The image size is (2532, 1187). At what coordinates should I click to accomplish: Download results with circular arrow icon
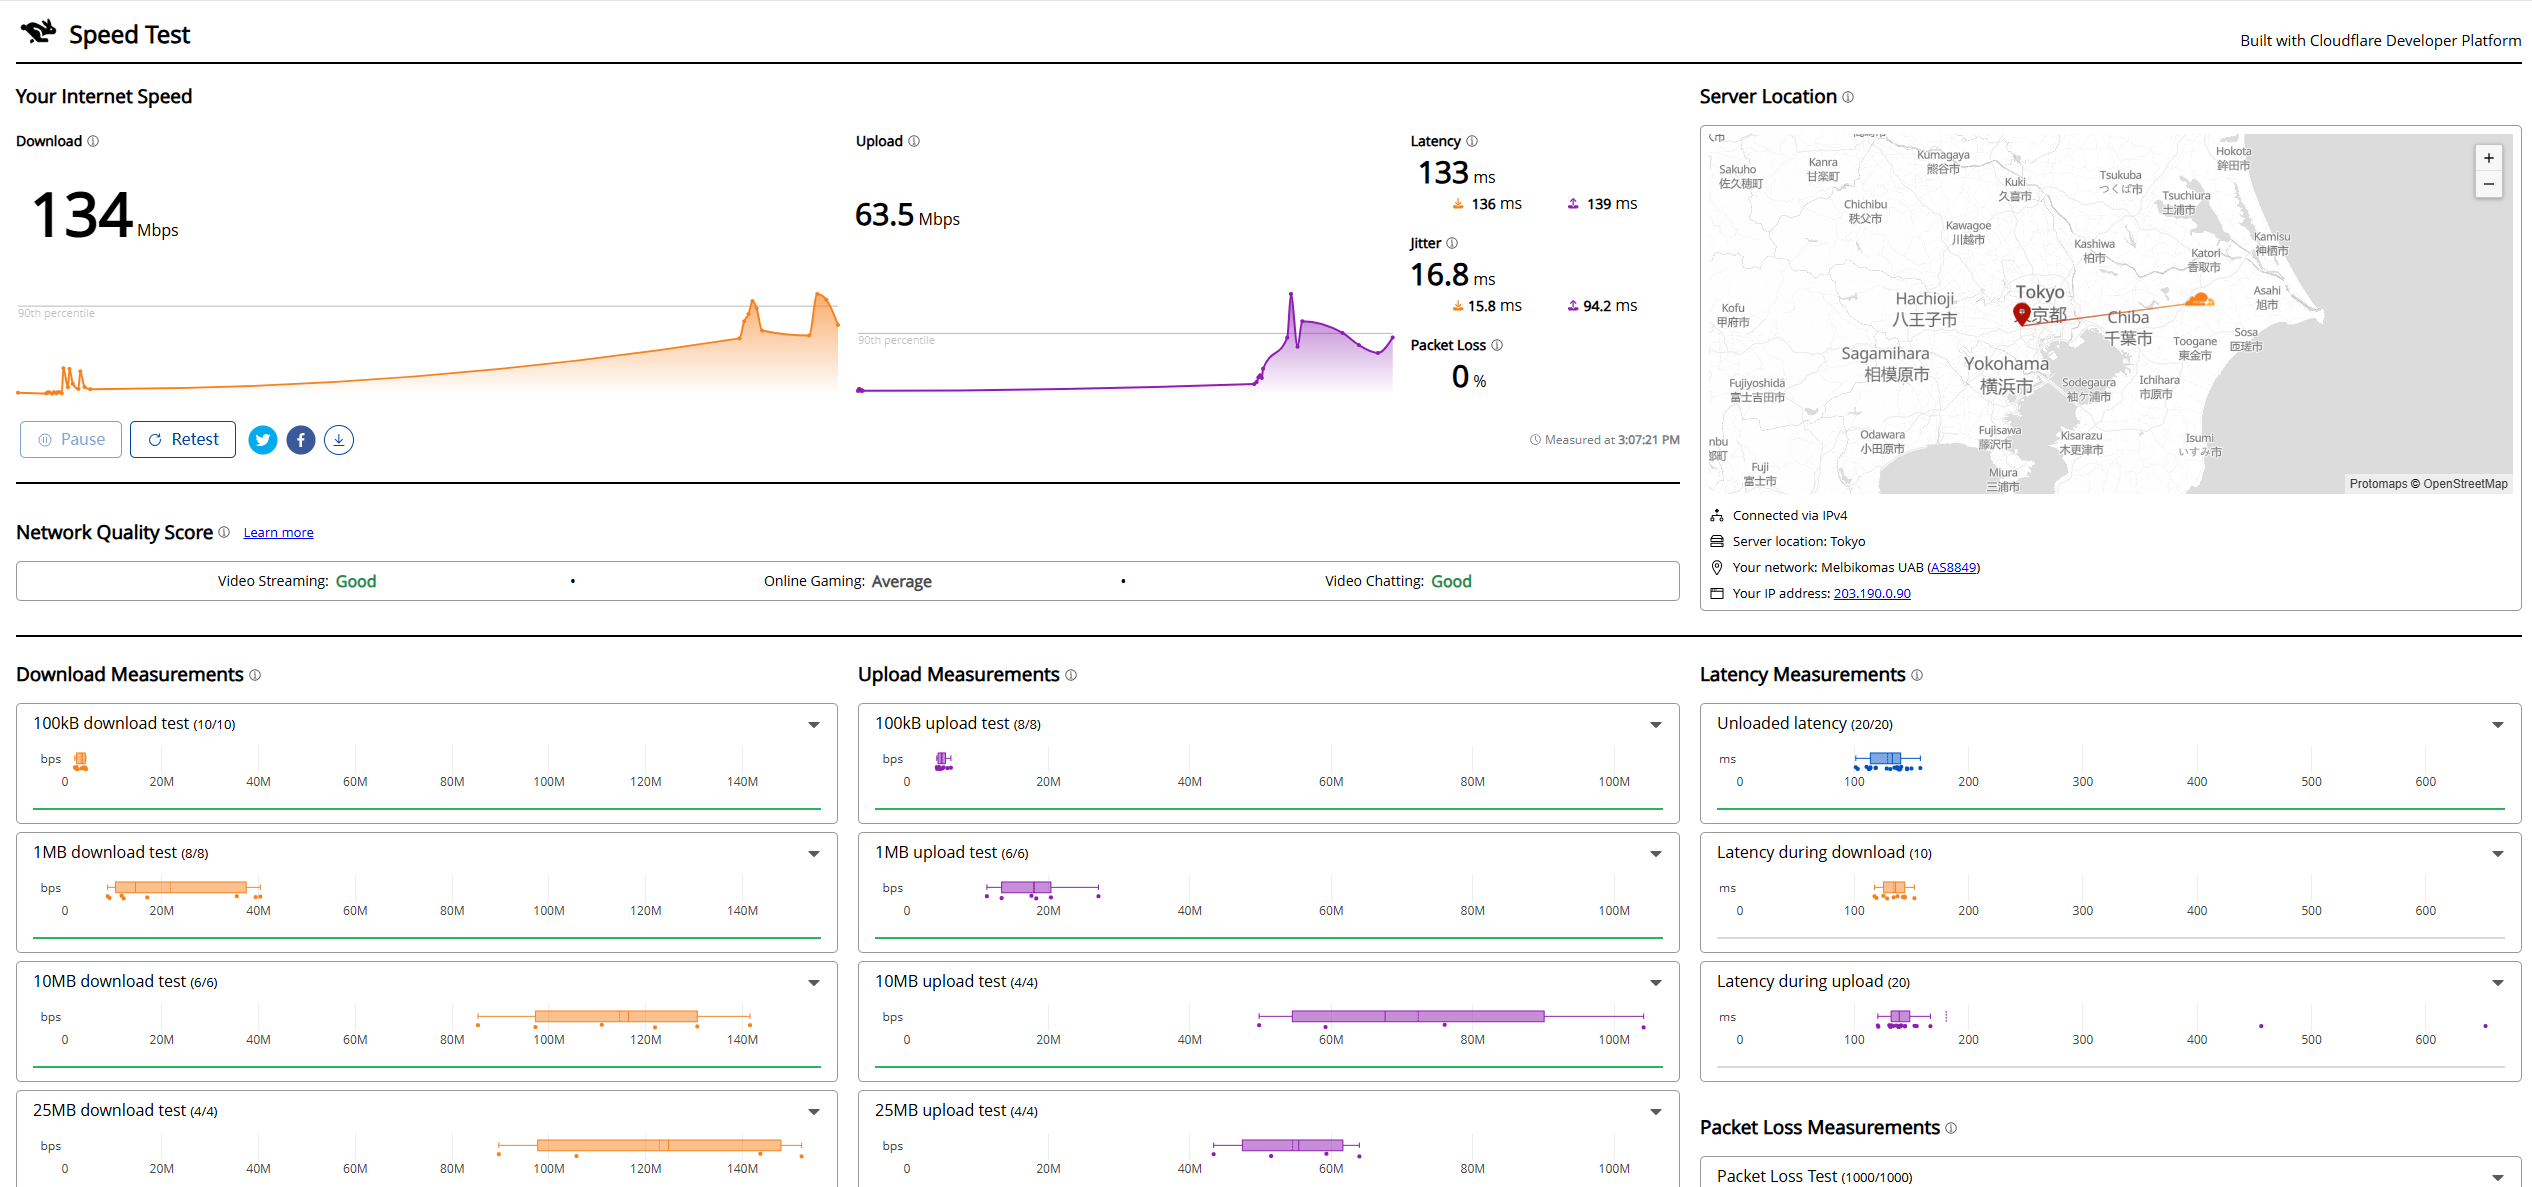[339, 440]
